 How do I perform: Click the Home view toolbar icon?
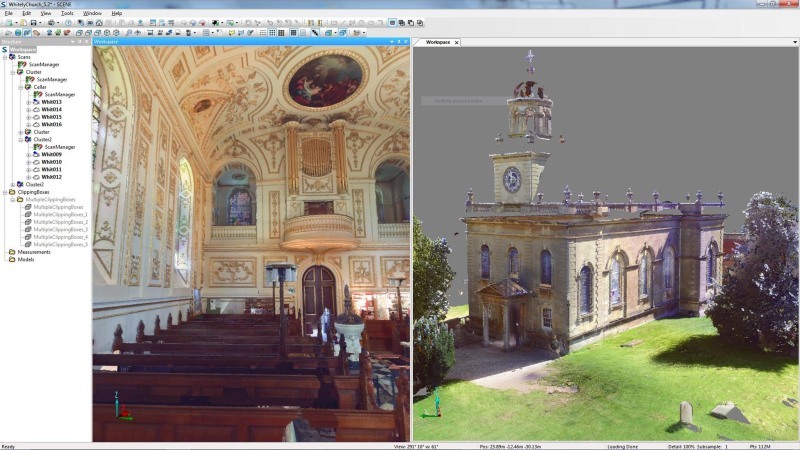99,23
